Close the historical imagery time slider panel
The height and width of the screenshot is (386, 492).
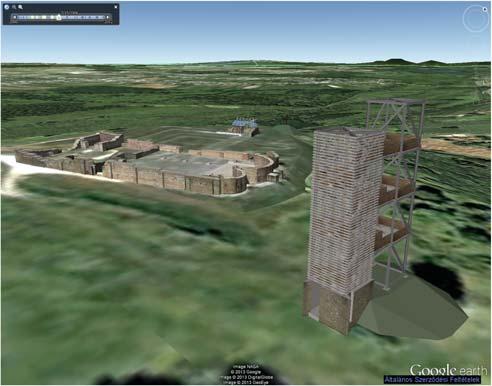point(116,7)
